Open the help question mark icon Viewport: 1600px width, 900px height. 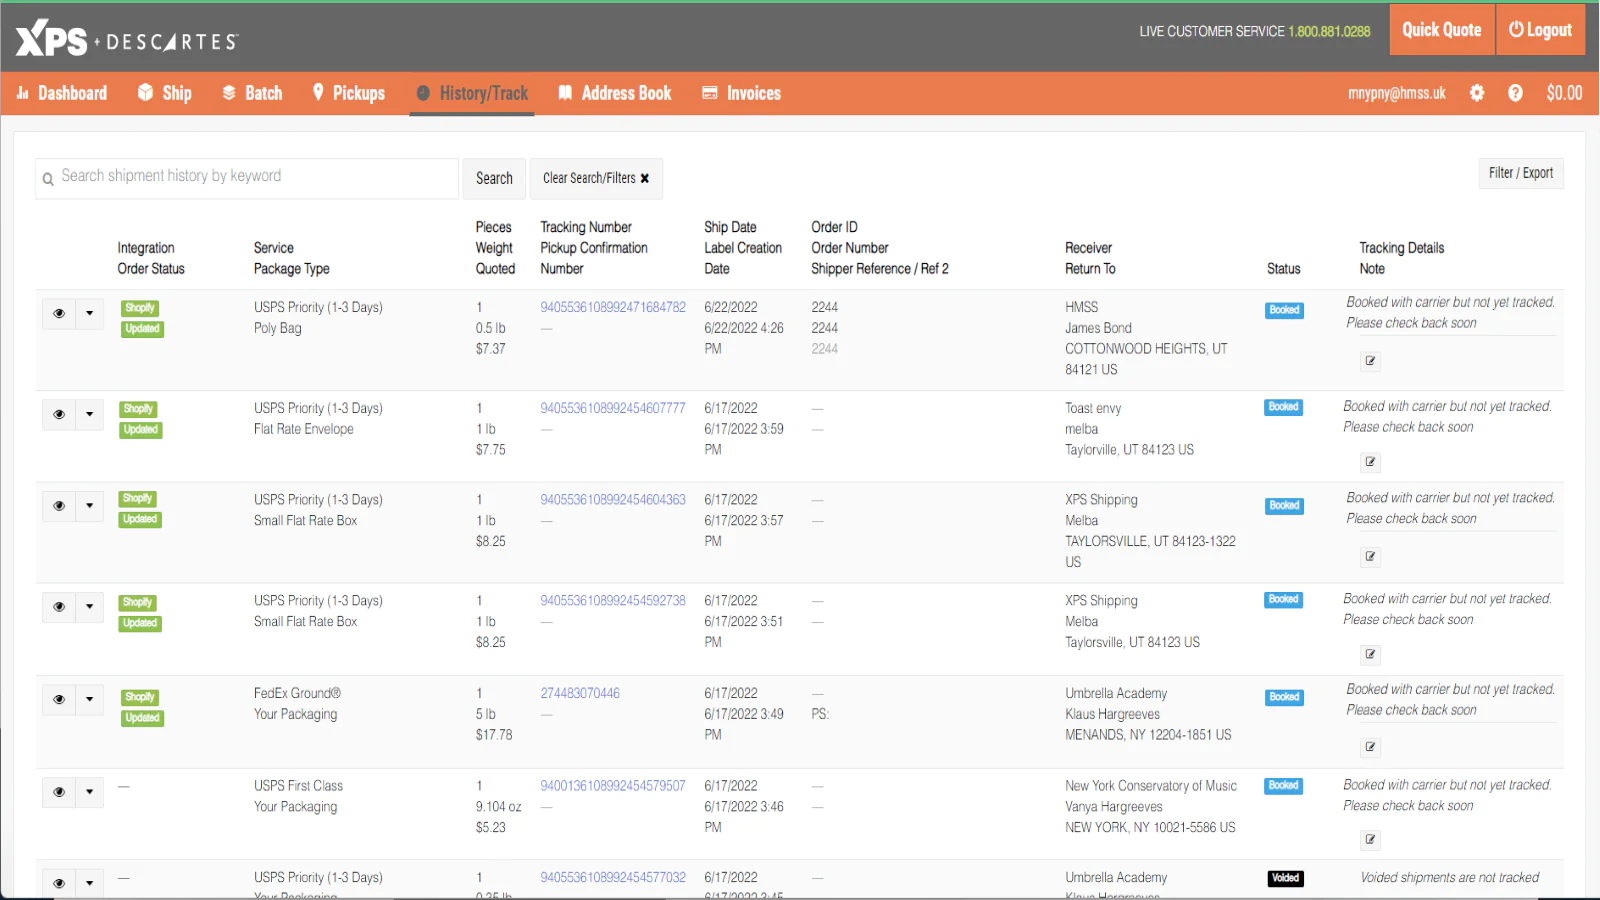tap(1515, 93)
